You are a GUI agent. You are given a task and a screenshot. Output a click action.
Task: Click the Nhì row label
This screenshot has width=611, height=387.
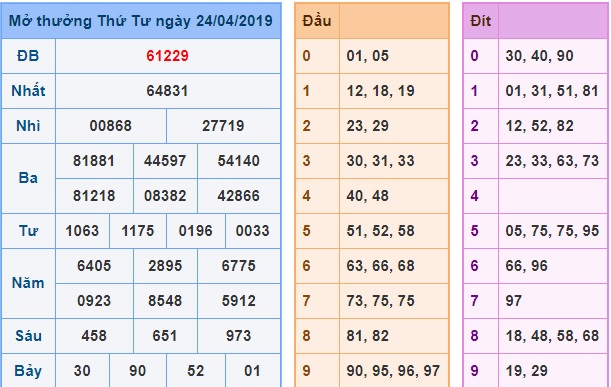point(28,126)
